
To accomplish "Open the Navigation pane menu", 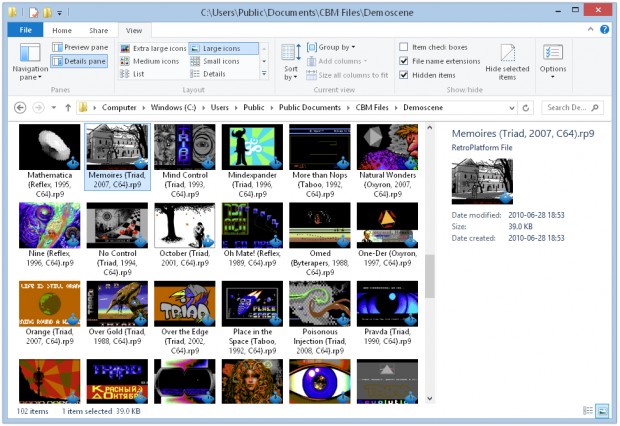I will pos(30,61).
